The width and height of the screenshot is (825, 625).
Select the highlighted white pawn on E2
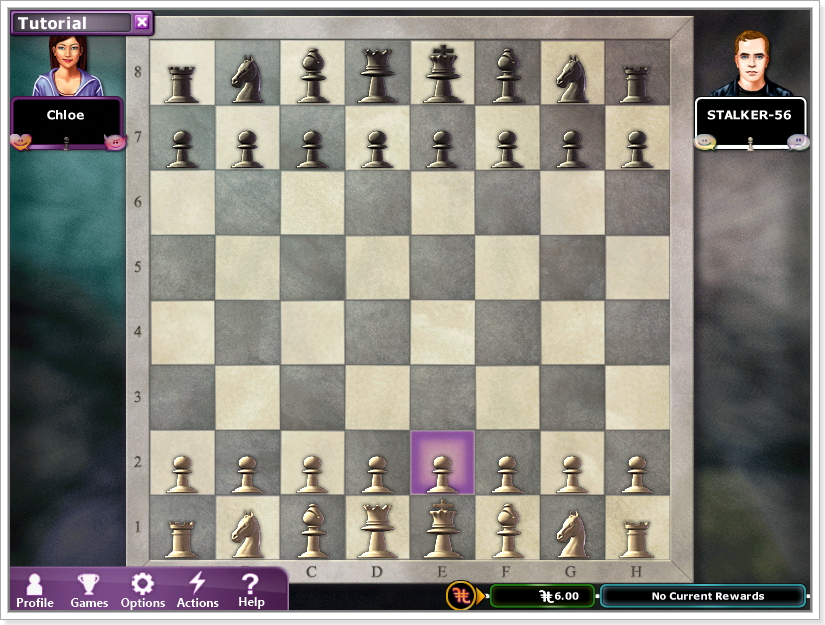coord(443,463)
